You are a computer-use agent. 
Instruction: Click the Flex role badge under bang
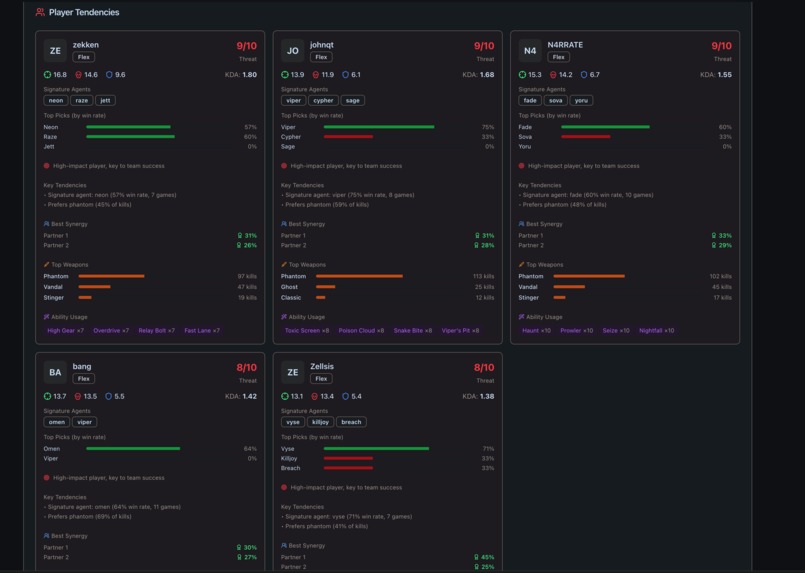[x=84, y=378]
